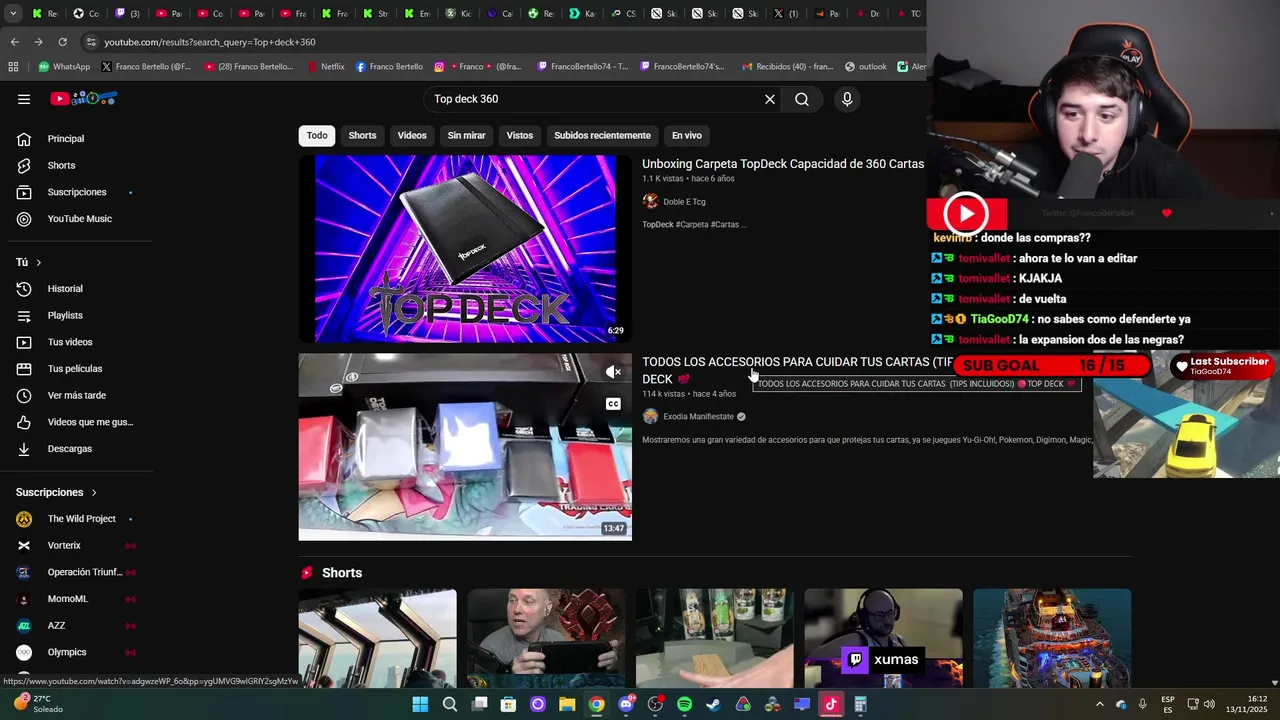Expand the Tú section chevron
Image resolution: width=1280 pixels, height=720 pixels.
(x=39, y=262)
